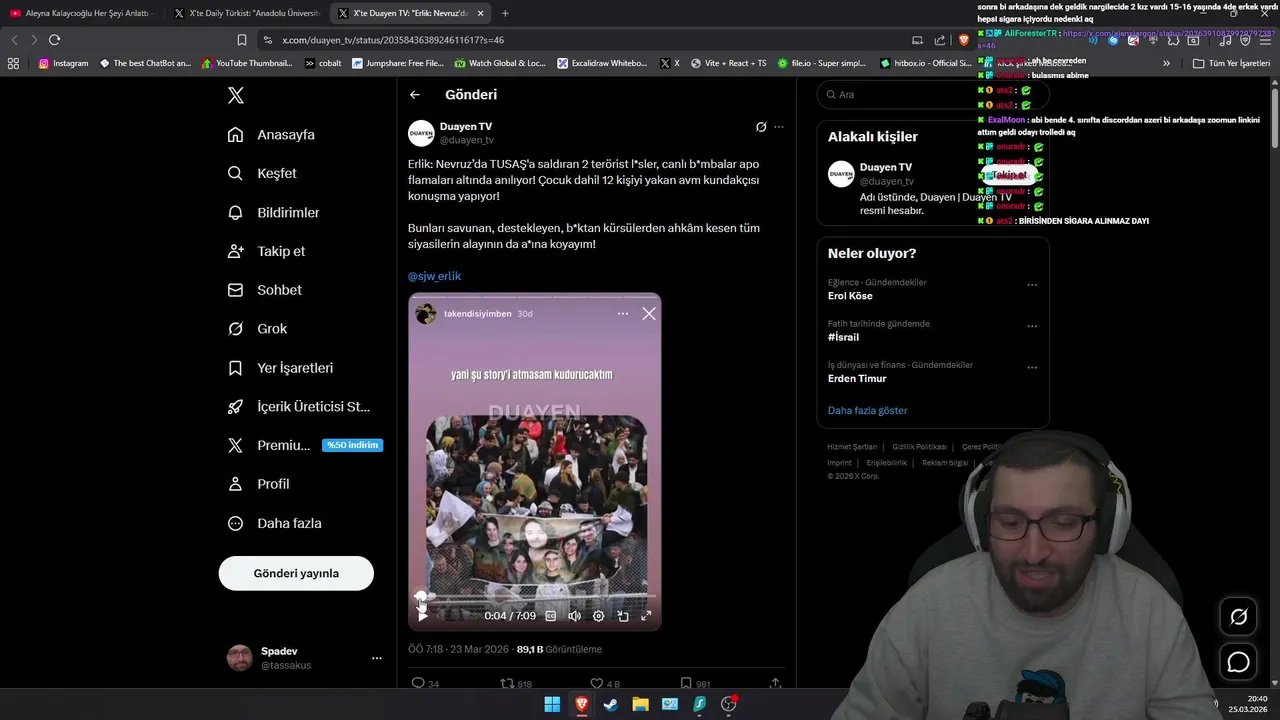Open the X logo home link
Viewport: 1280px width, 720px height.
(235, 96)
